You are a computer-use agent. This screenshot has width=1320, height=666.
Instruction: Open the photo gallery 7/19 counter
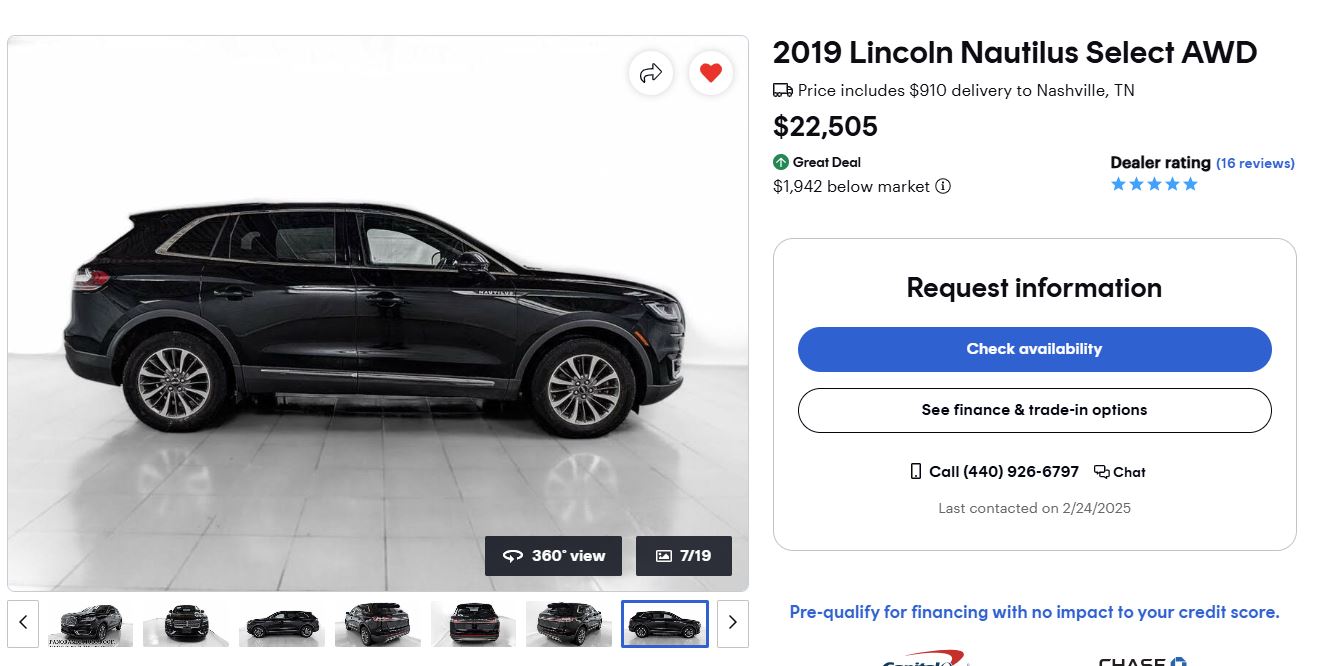point(683,556)
